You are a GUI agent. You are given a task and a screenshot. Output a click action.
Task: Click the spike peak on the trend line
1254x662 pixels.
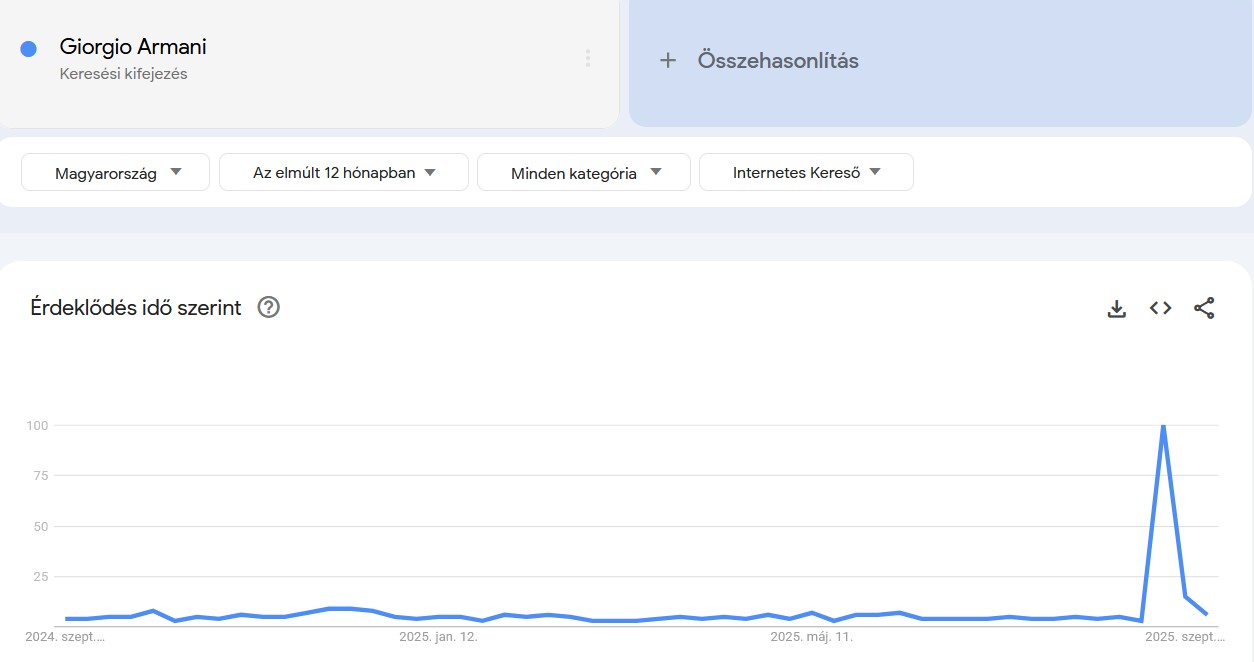point(1163,425)
